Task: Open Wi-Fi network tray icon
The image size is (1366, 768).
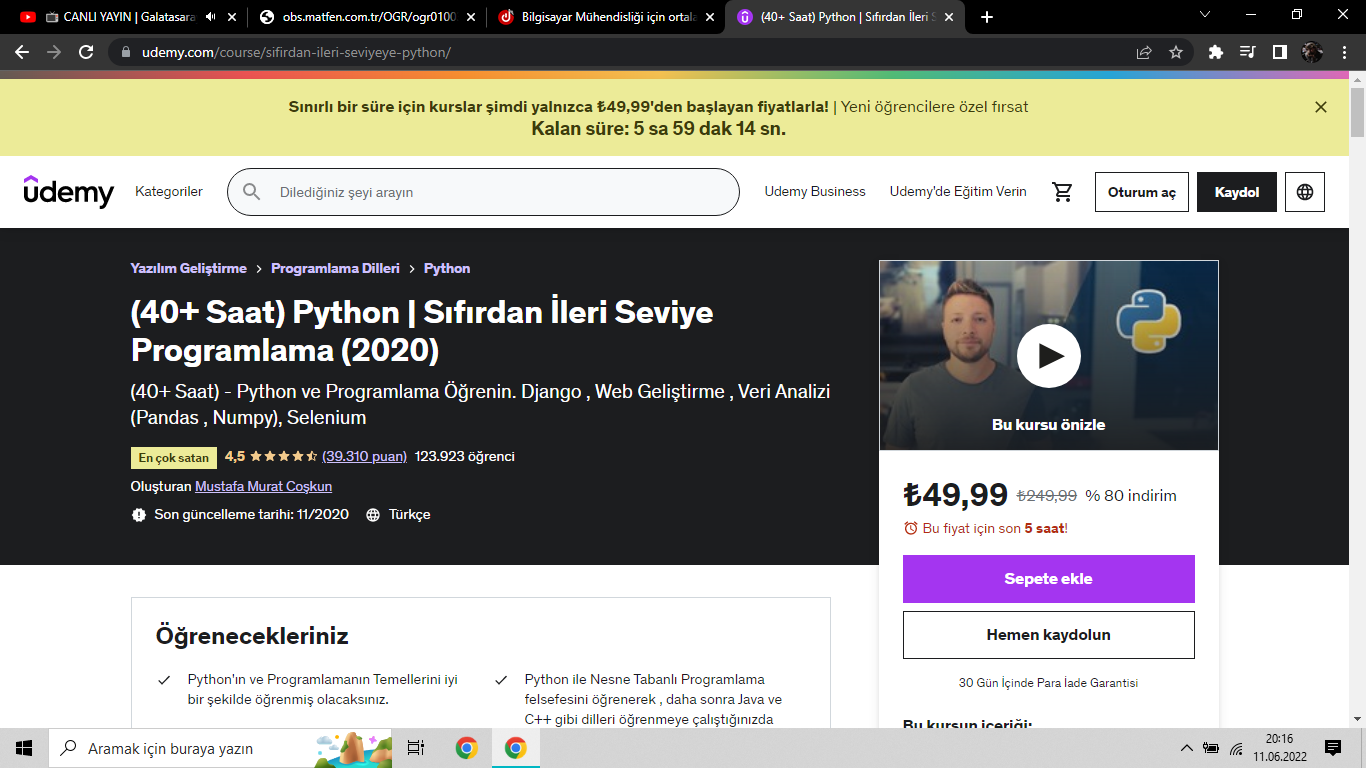Action: pyautogui.click(x=1237, y=748)
